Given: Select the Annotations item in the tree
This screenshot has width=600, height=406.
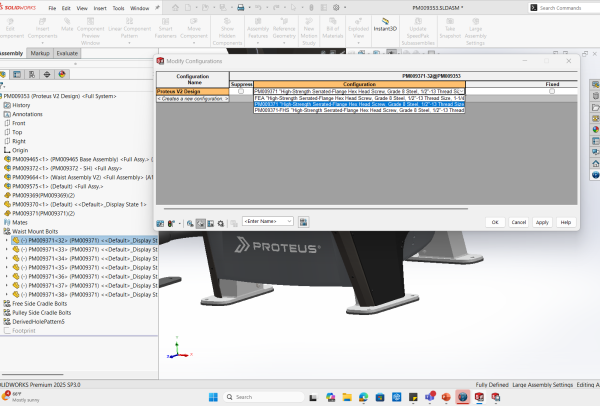Looking at the screenshot, I should click(x=27, y=114).
